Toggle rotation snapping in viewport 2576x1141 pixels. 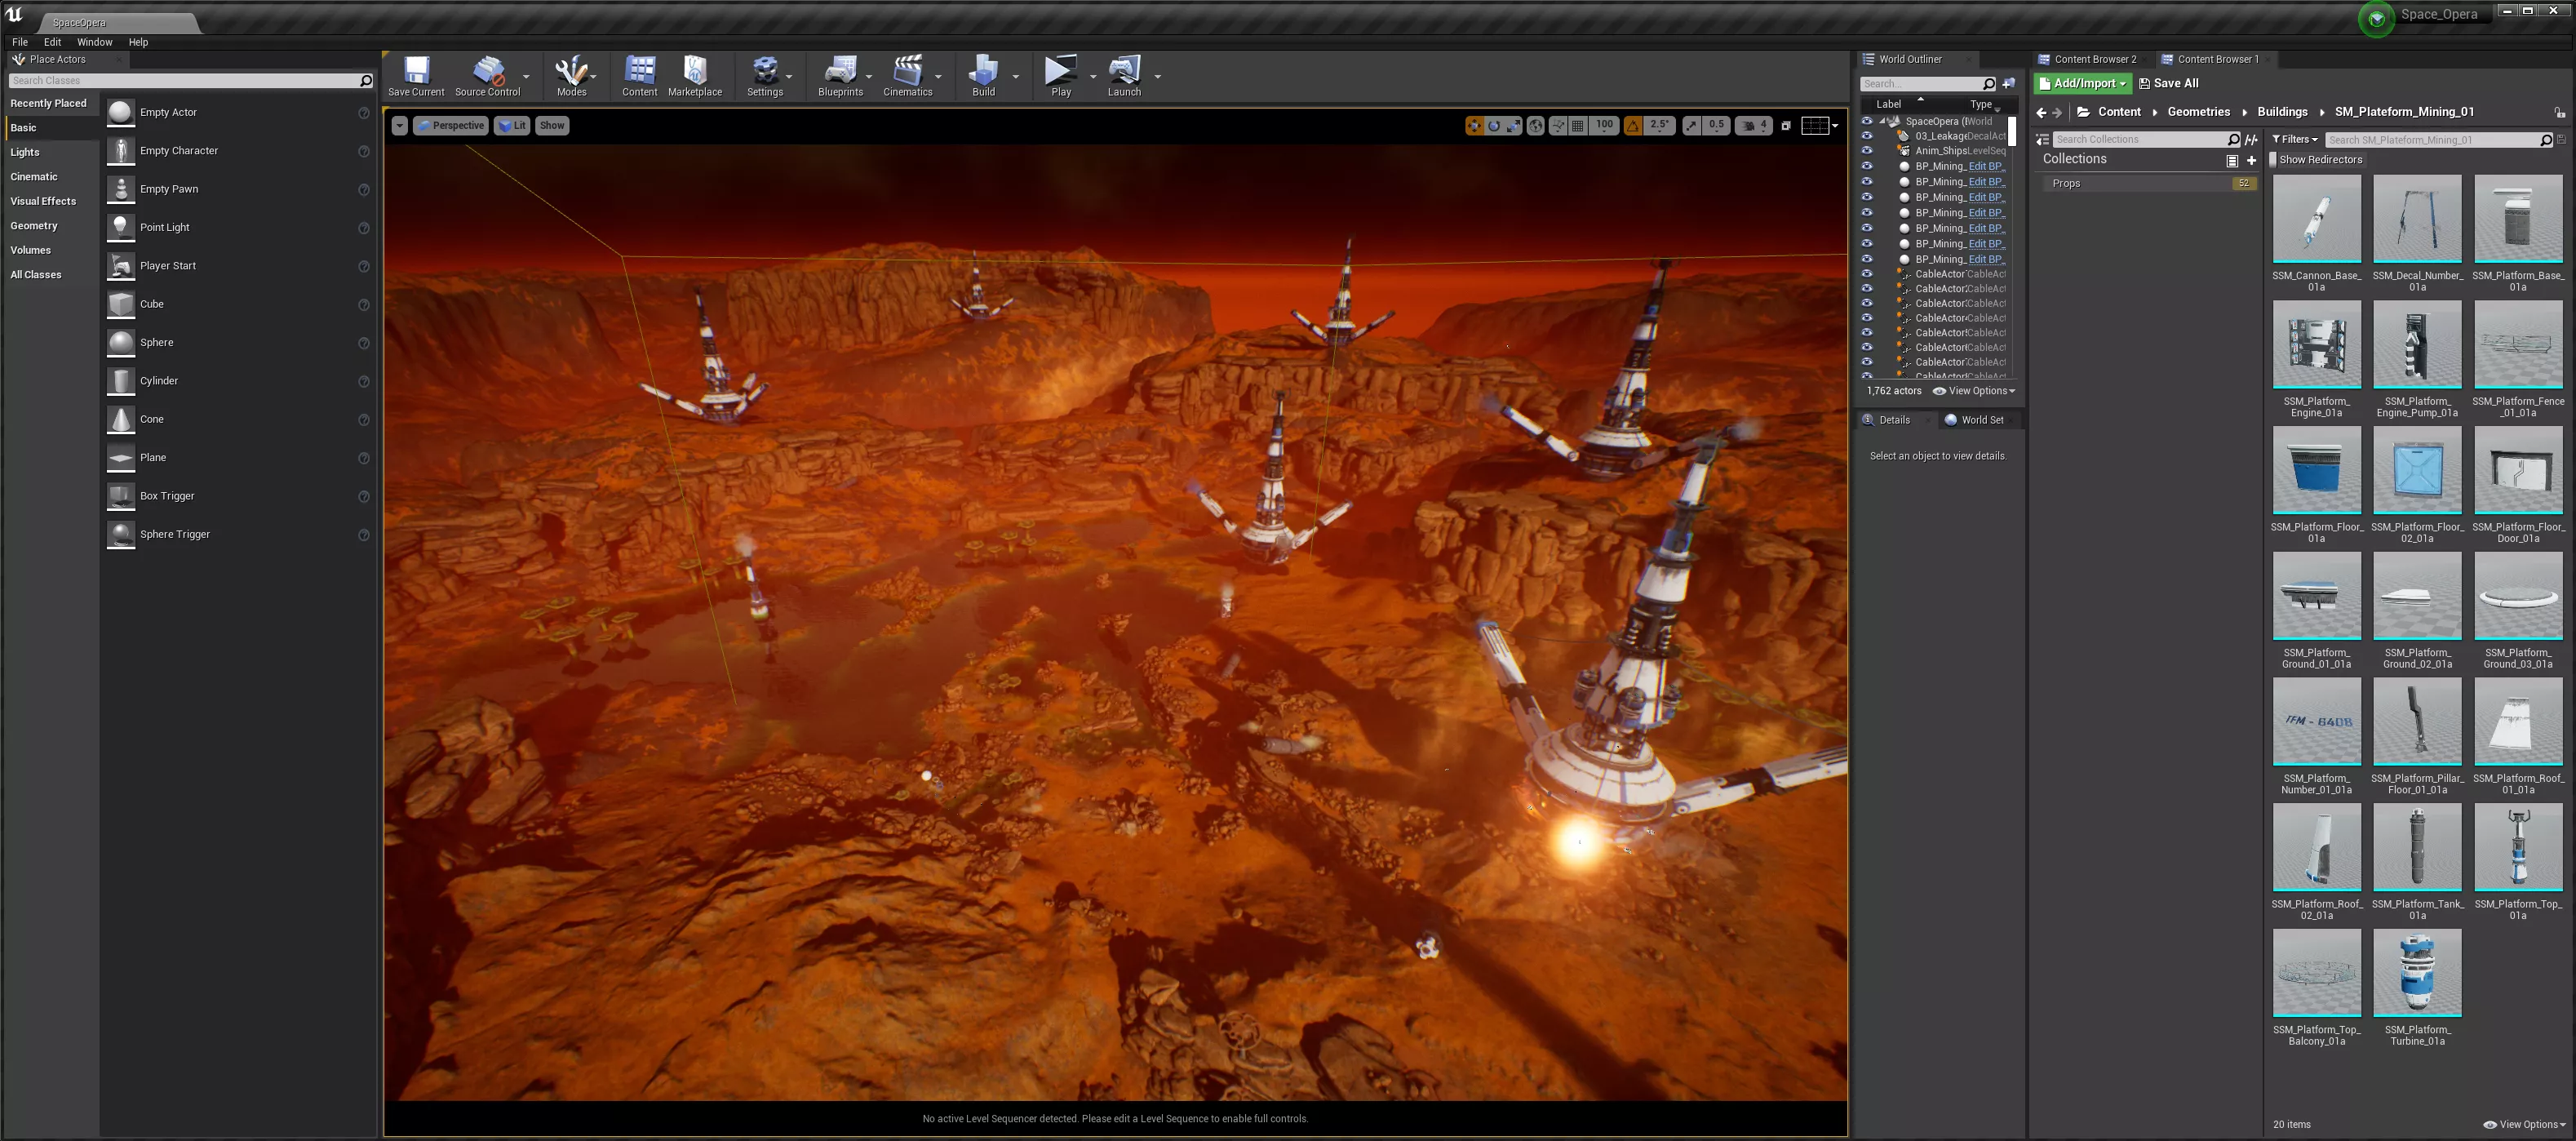pyautogui.click(x=1633, y=126)
